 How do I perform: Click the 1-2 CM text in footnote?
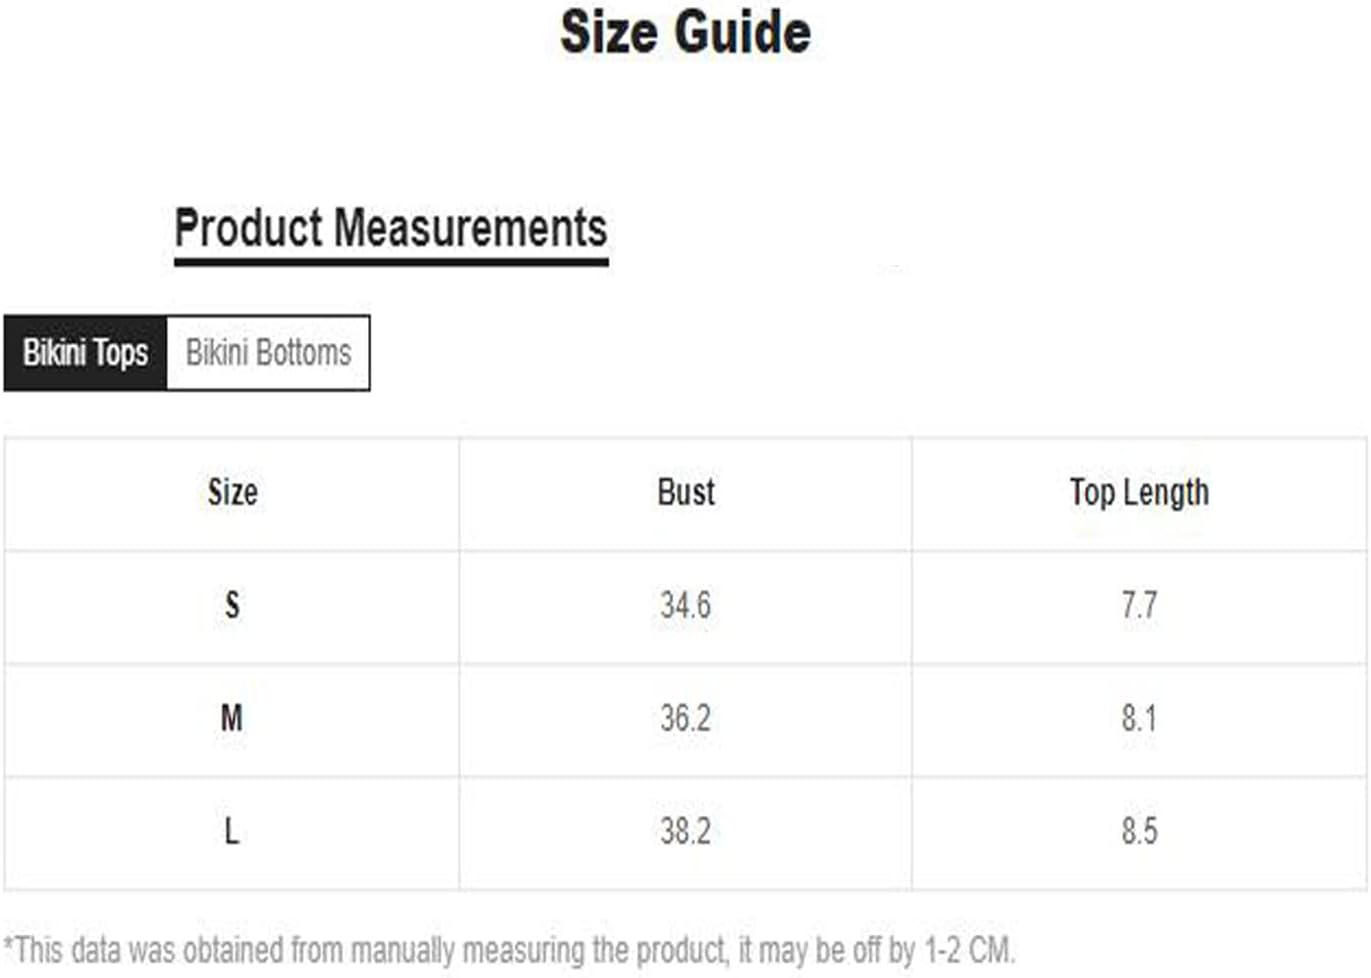[969, 949]
